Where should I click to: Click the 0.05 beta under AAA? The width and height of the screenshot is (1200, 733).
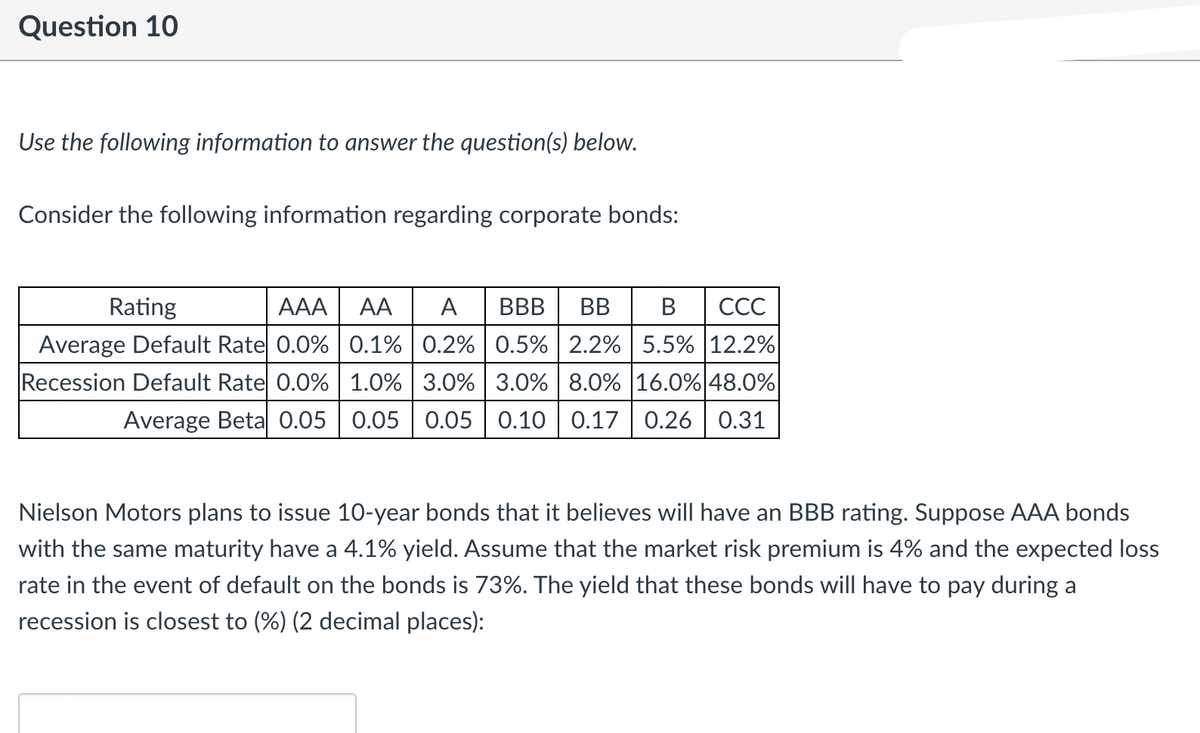point(304,420)
